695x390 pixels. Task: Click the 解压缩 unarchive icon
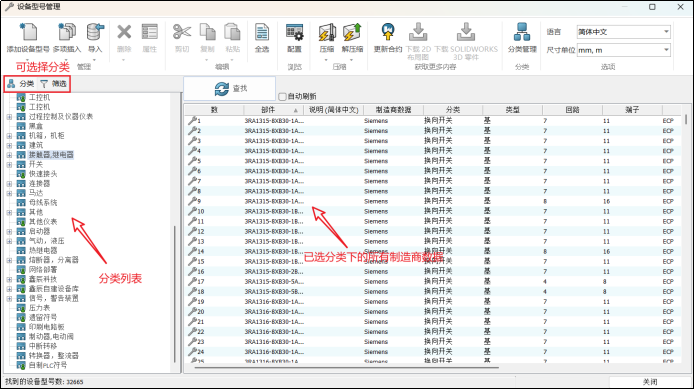point(352,32)
